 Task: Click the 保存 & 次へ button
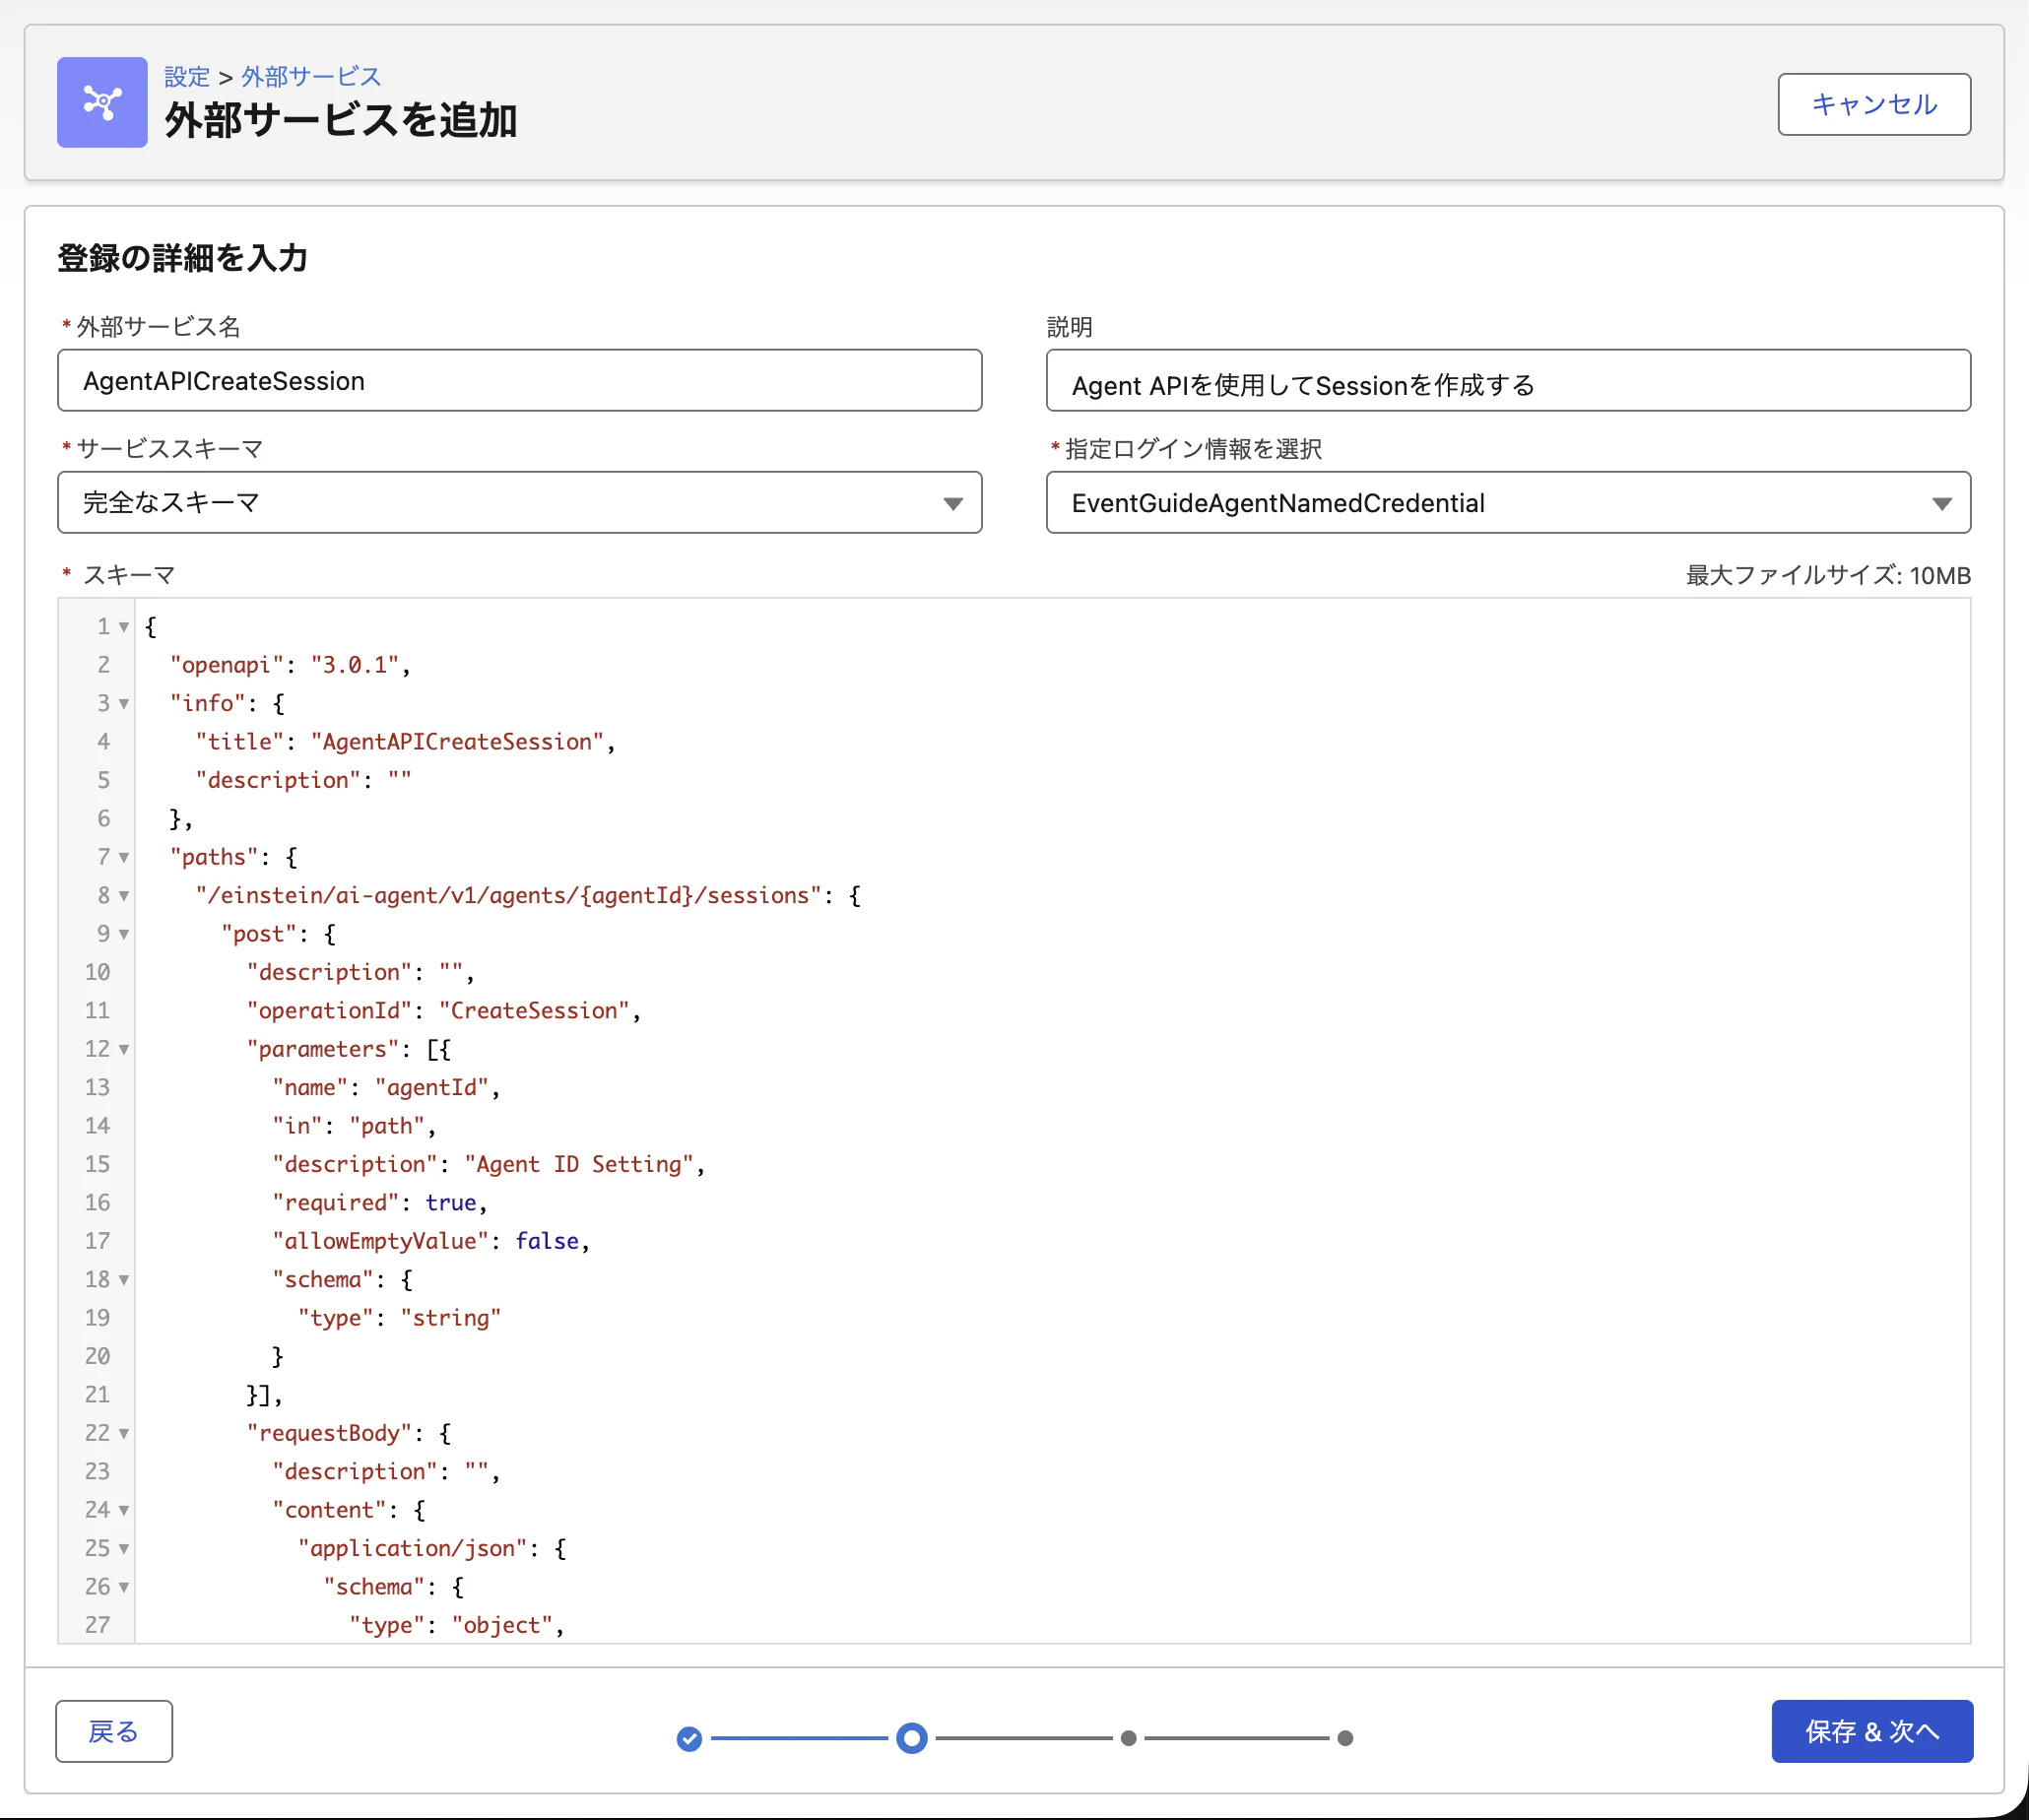point(1871,1731)
